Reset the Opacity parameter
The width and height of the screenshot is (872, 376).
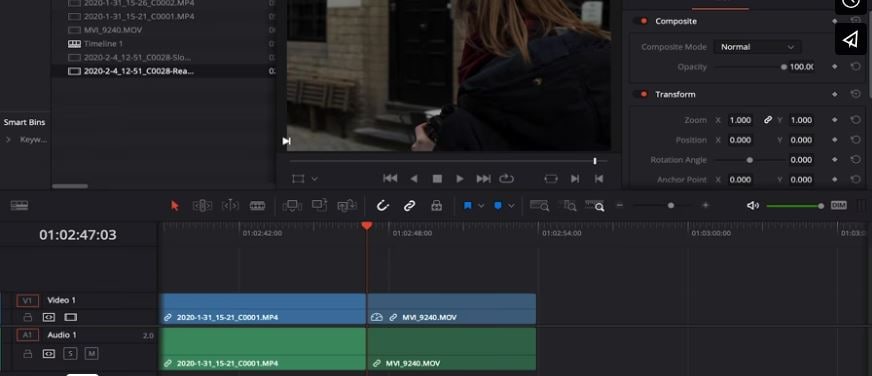click(x=856, y=67)
